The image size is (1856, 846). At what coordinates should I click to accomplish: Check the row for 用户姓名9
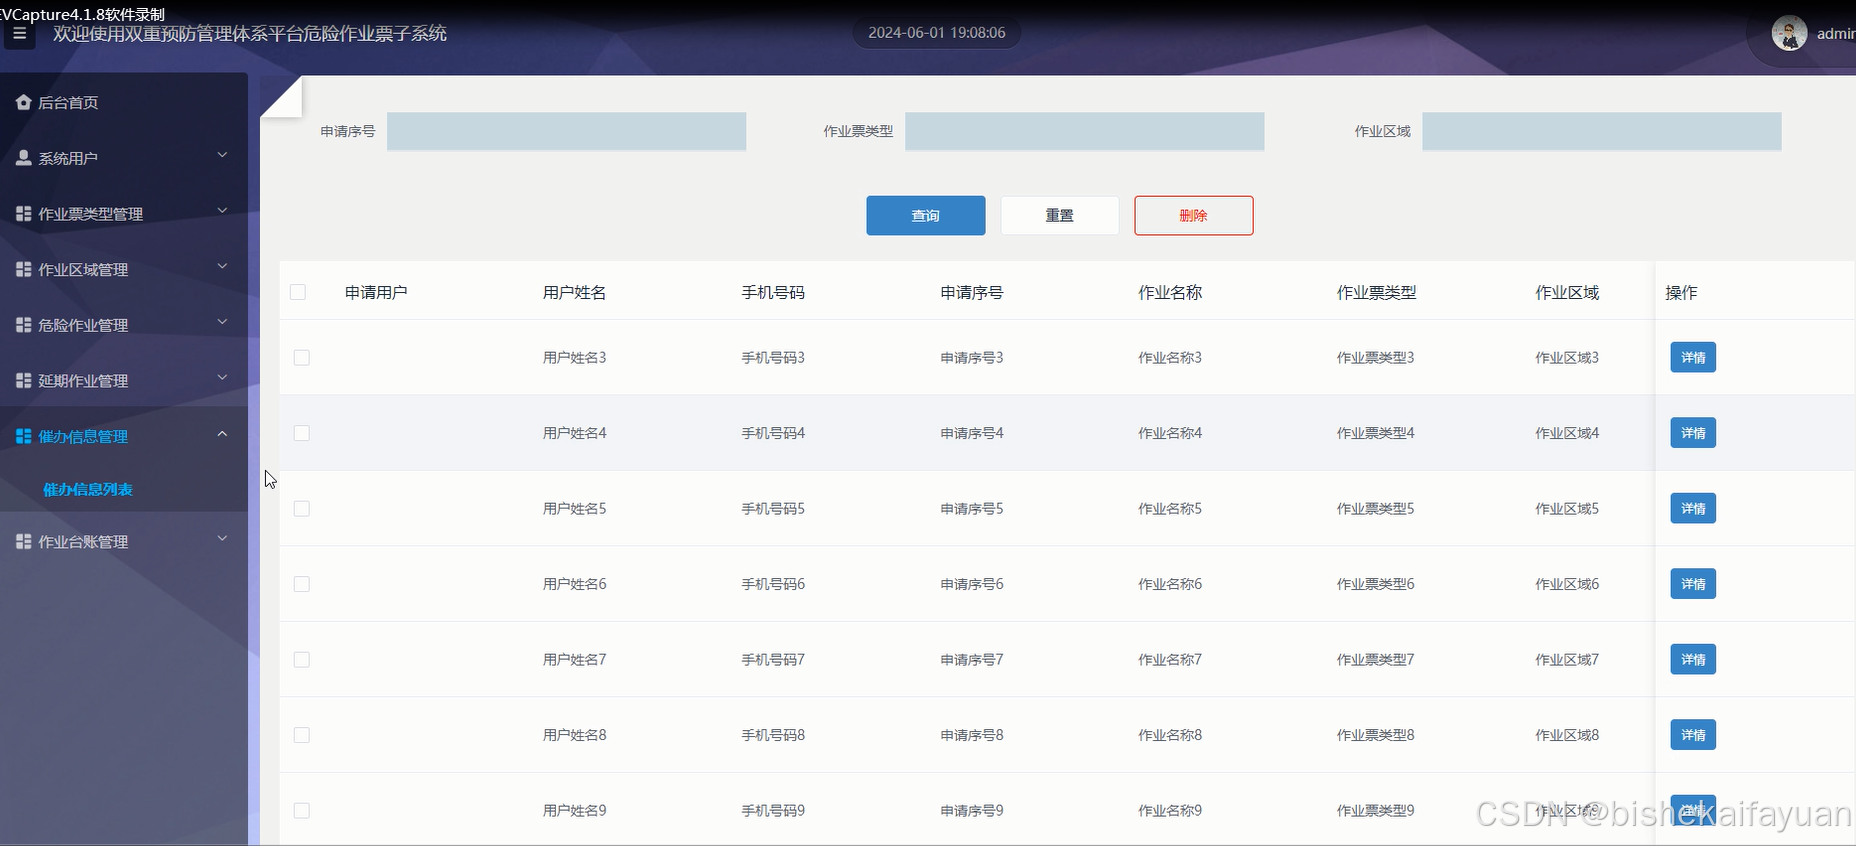pyautogui.click(x=302, y=811)
